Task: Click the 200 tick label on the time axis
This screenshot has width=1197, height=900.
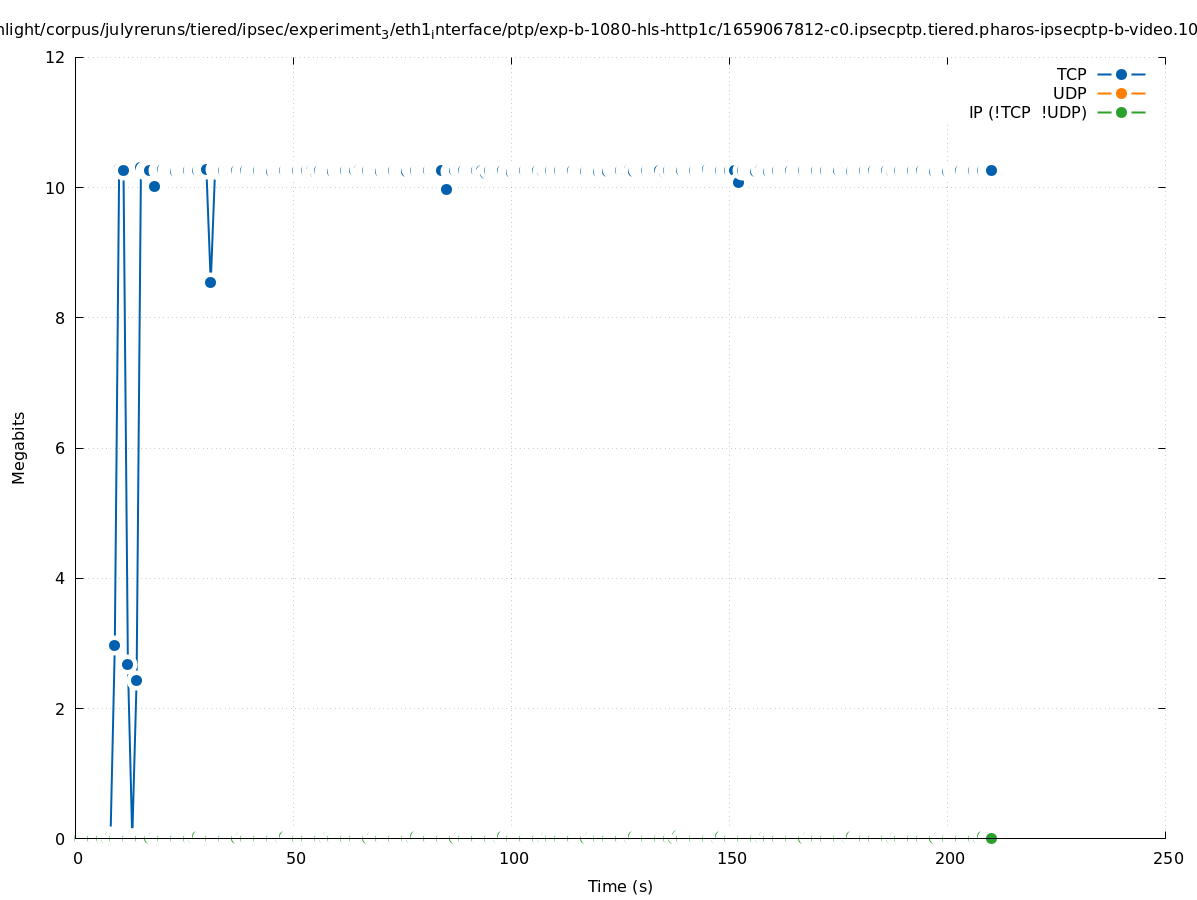Action: (949, 858)
